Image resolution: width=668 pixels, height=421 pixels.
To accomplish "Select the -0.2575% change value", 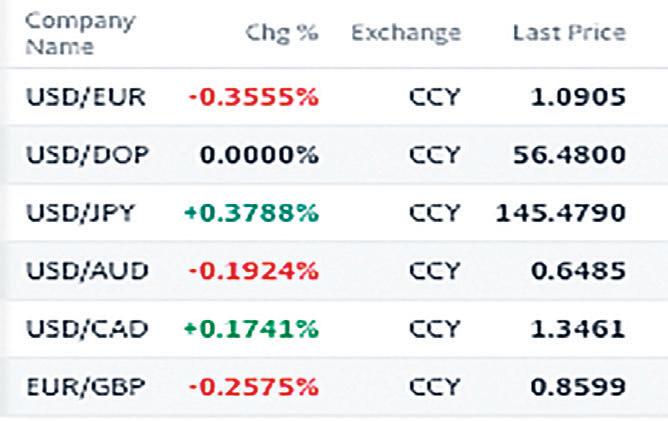I will point(253,386).
